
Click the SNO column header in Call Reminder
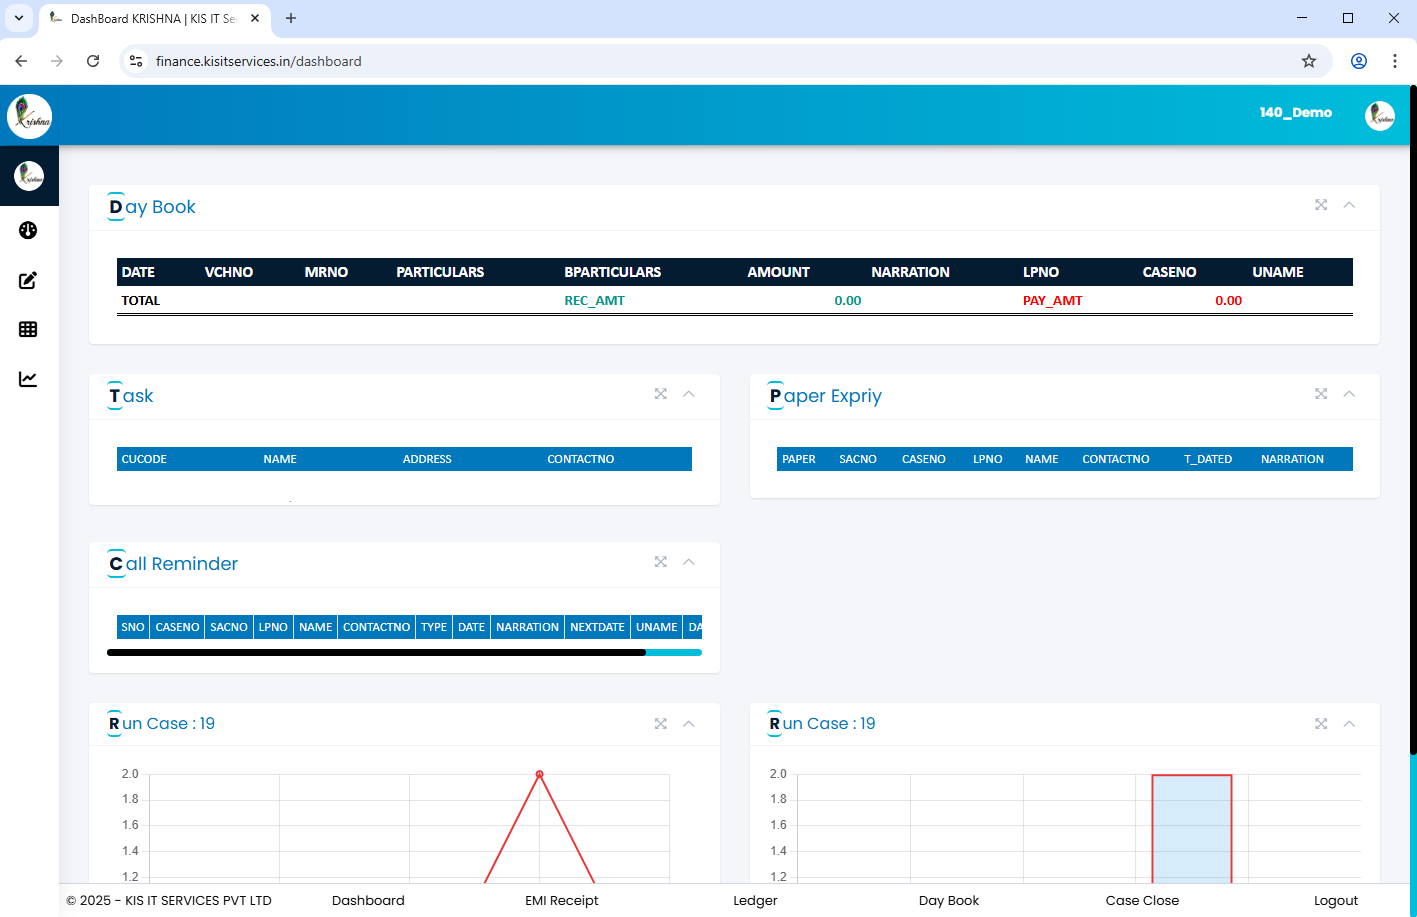coord(133,627)
